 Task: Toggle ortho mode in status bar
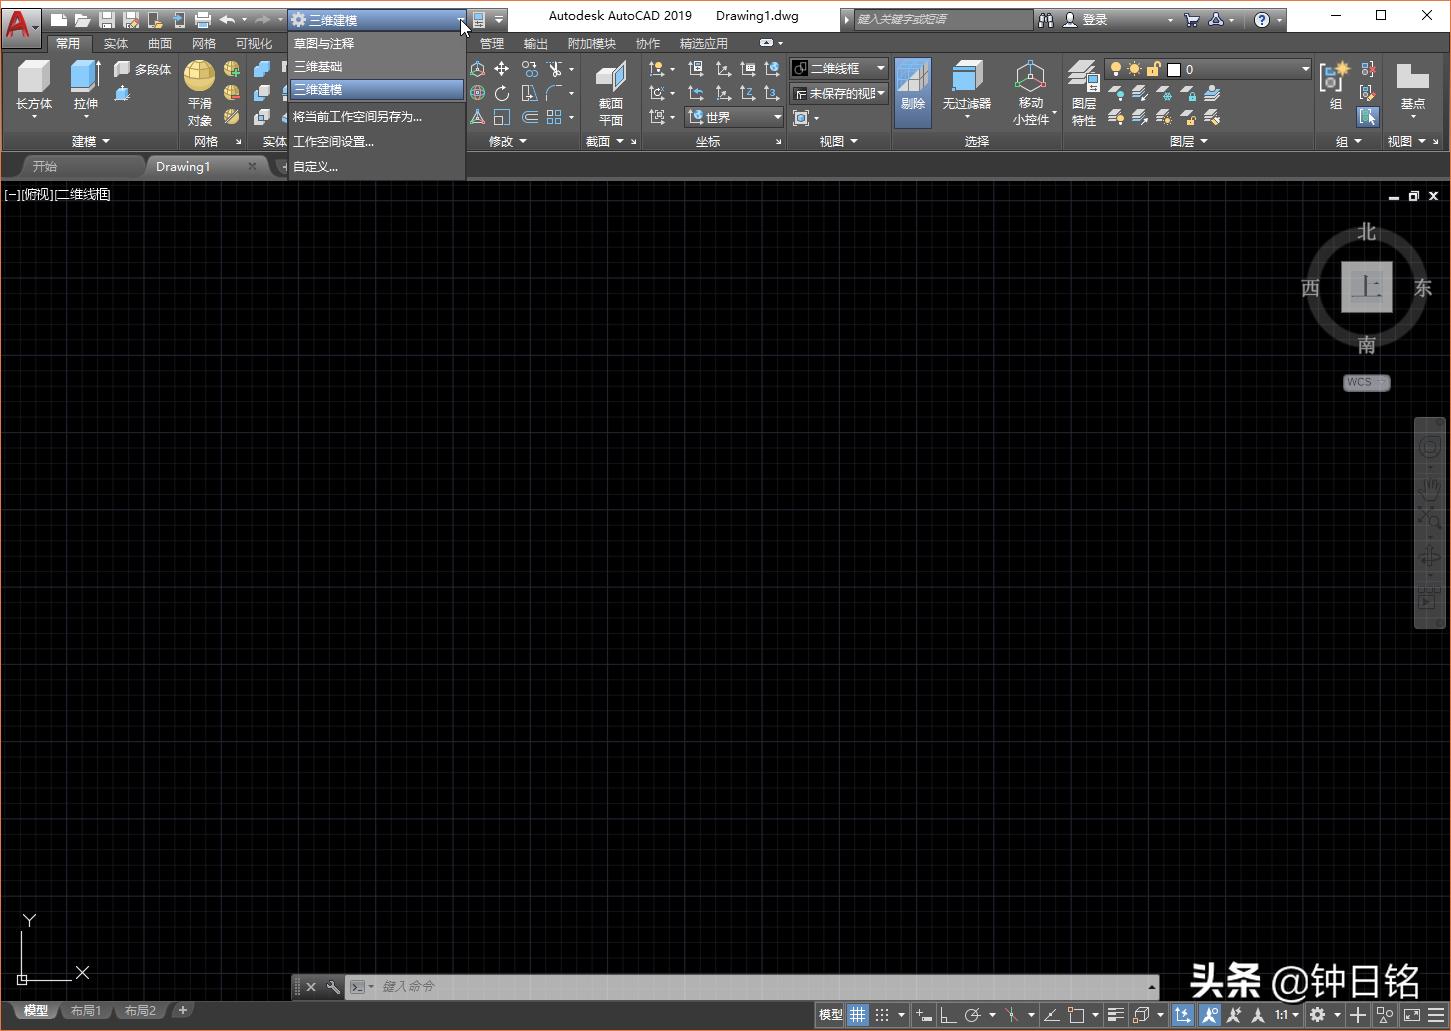[948, 1015]
